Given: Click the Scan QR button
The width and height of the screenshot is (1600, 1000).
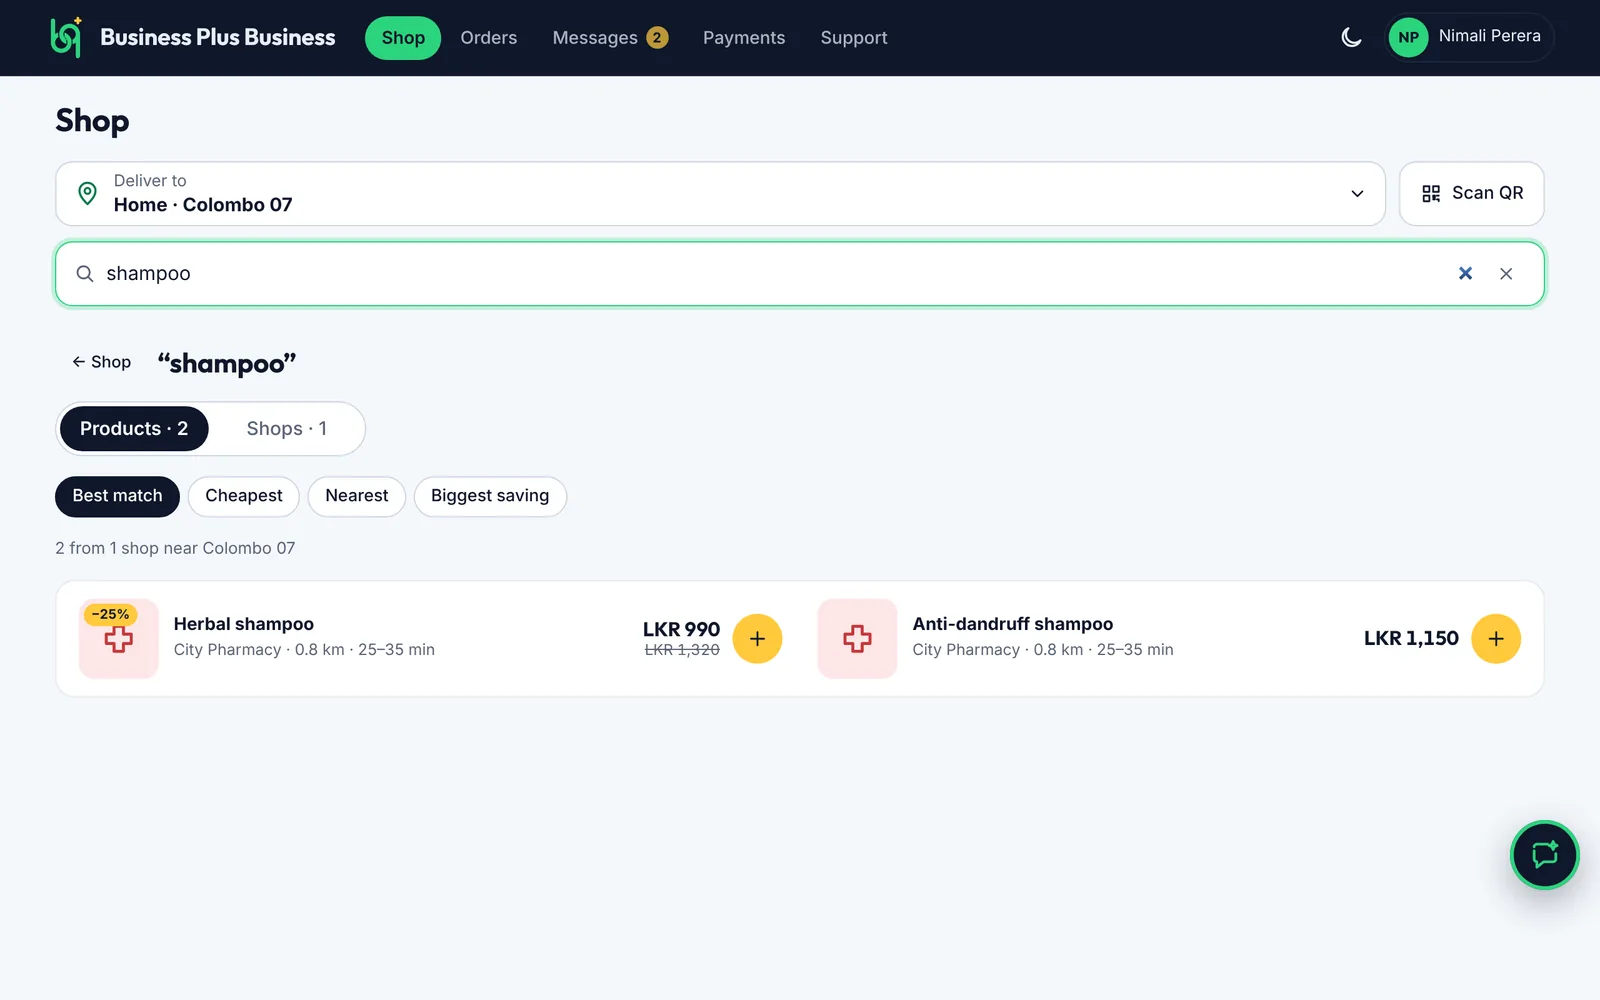Looking at the screenshot, I should pos(1472,194).
